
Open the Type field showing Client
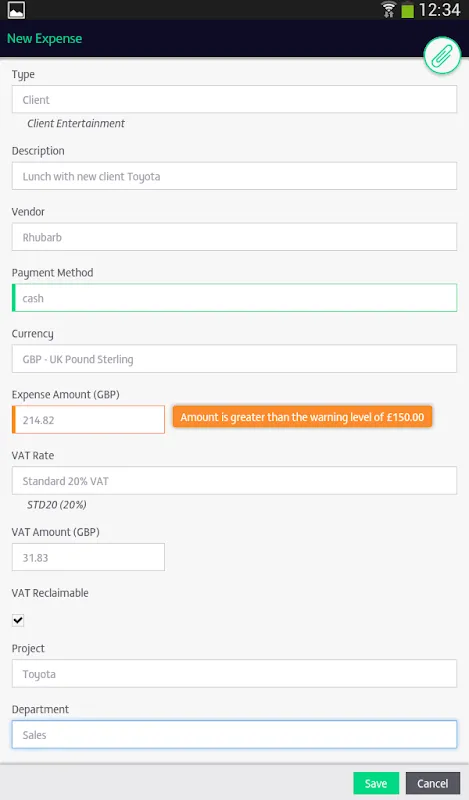[234, 99]
